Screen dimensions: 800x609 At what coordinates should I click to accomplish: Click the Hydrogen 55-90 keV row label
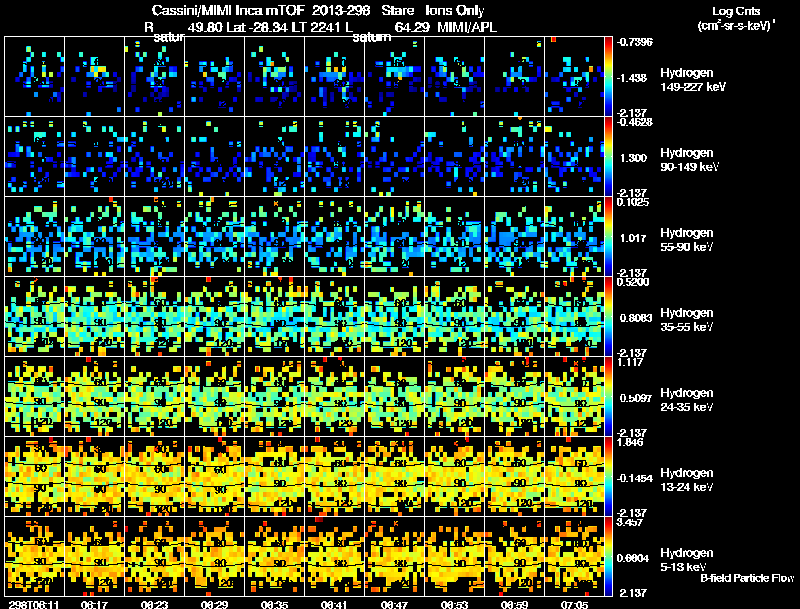click(686, 240)
